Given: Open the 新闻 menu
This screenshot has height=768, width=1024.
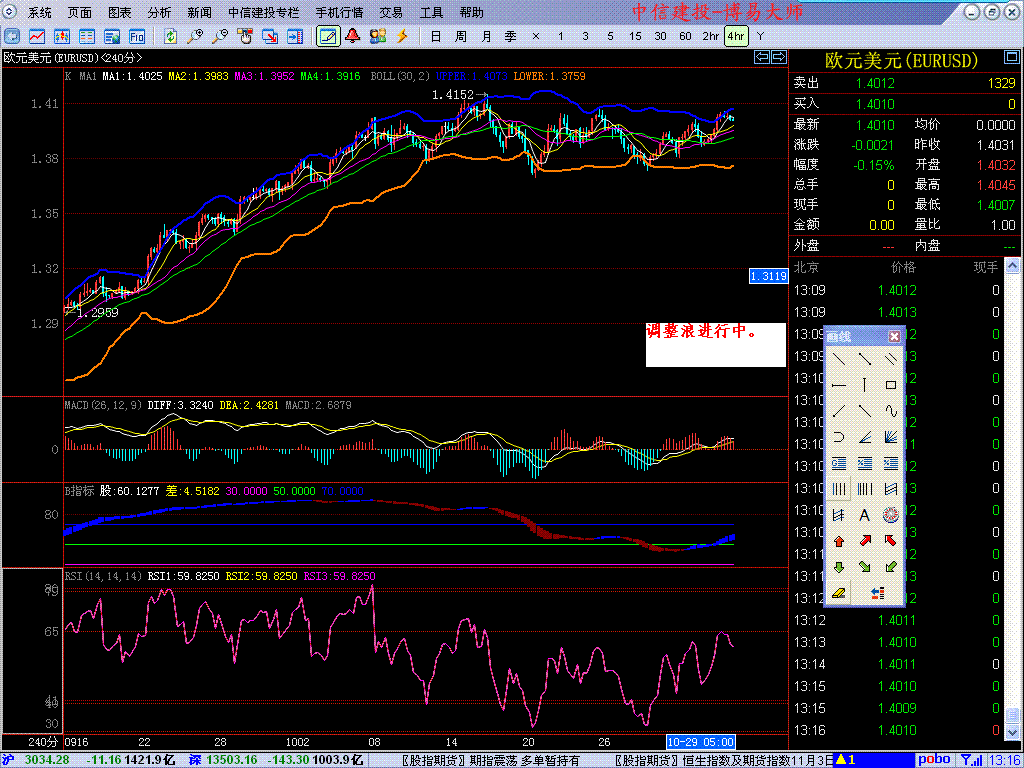Looking at the screenshot, I should point(199,12).
